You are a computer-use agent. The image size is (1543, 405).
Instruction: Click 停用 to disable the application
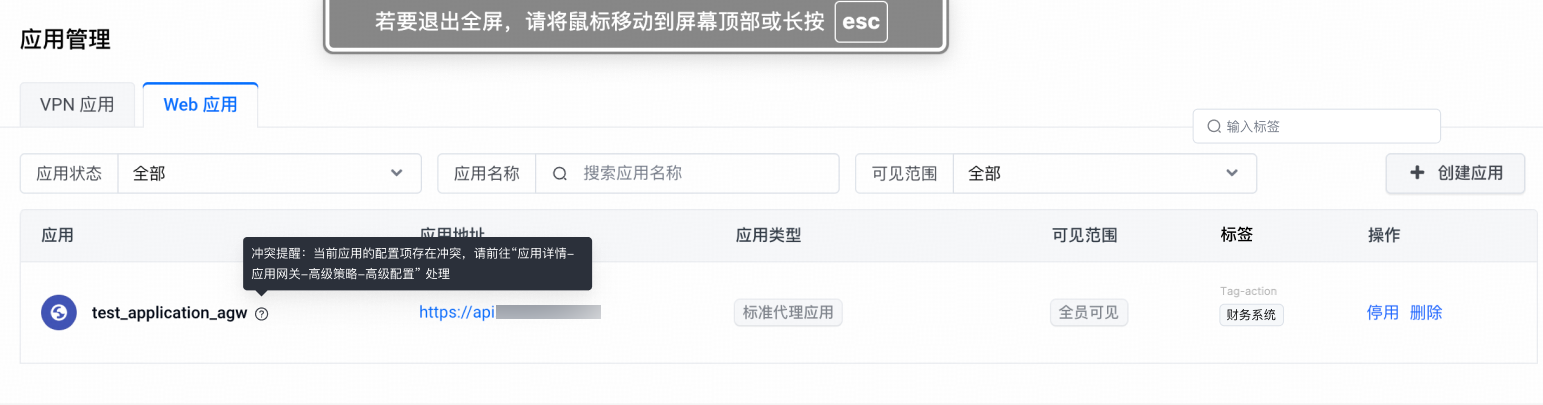(1382, 313)
